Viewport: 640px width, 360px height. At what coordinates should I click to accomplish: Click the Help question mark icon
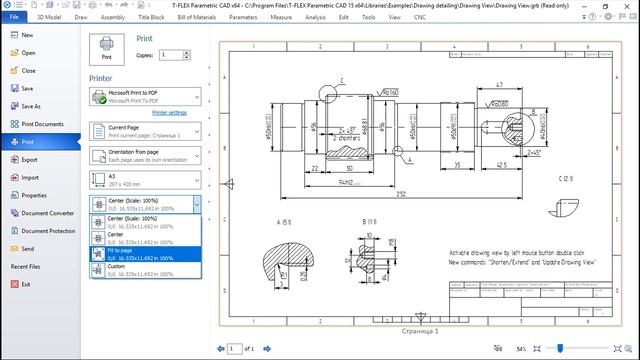click(592, 17)
